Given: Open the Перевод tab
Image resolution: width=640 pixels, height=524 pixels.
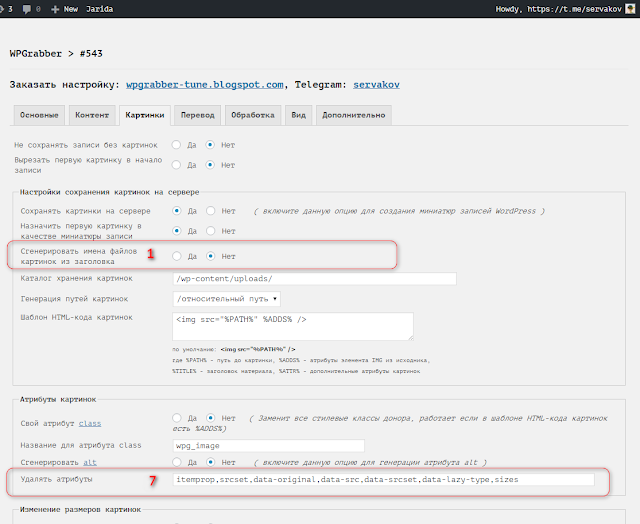Looking at the screenshot, I should 198,115.
